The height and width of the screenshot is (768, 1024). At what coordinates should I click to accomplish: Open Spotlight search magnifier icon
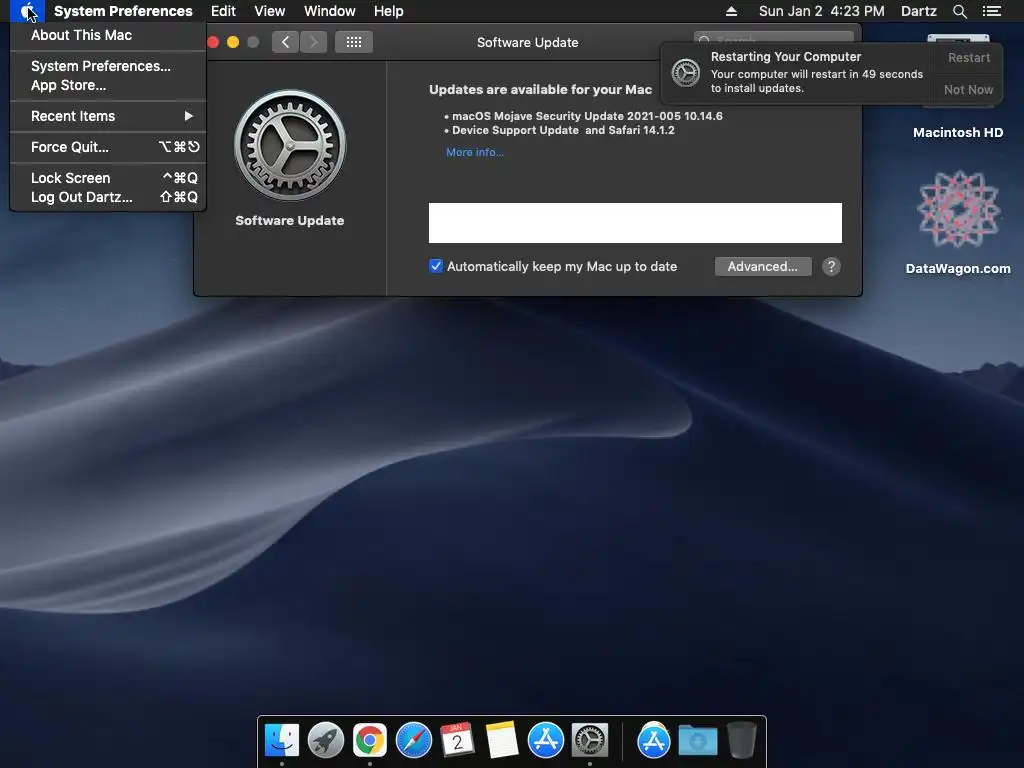[x=959, y=11]
